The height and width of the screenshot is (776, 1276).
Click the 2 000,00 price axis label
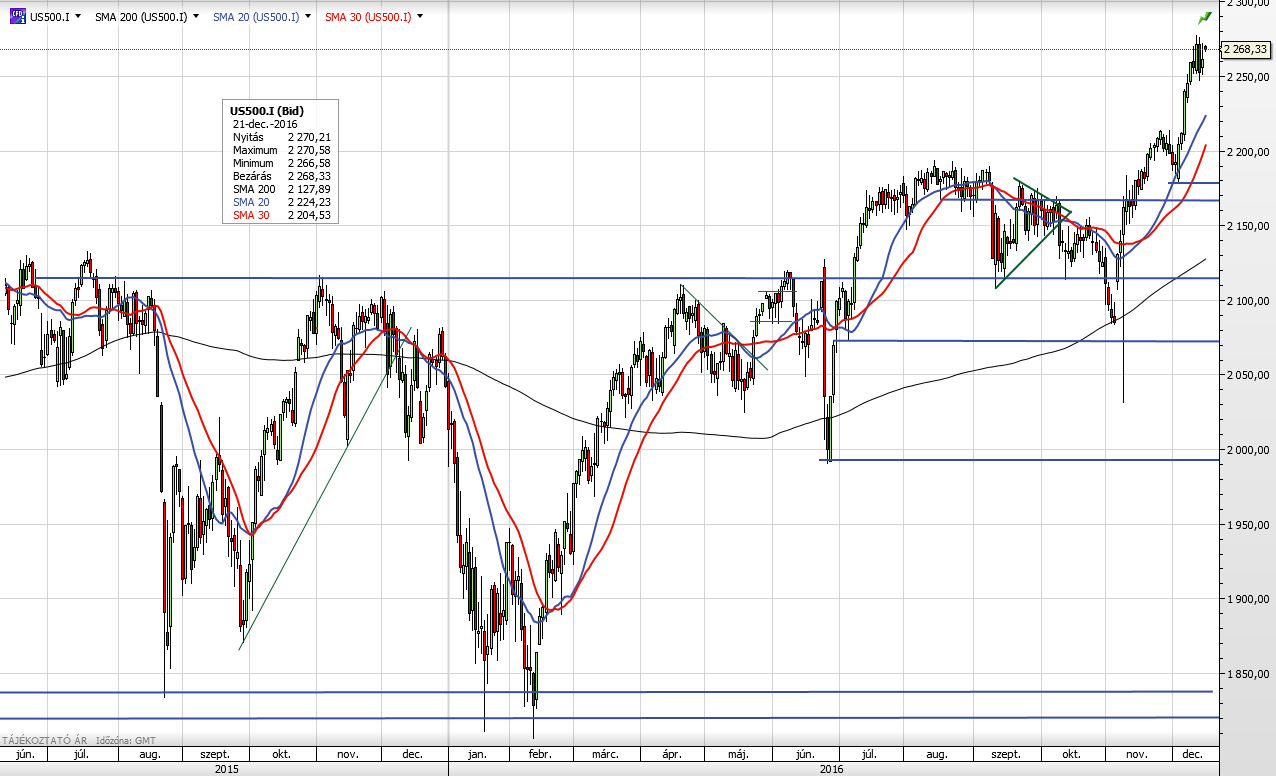click(x=1248, y=450)
